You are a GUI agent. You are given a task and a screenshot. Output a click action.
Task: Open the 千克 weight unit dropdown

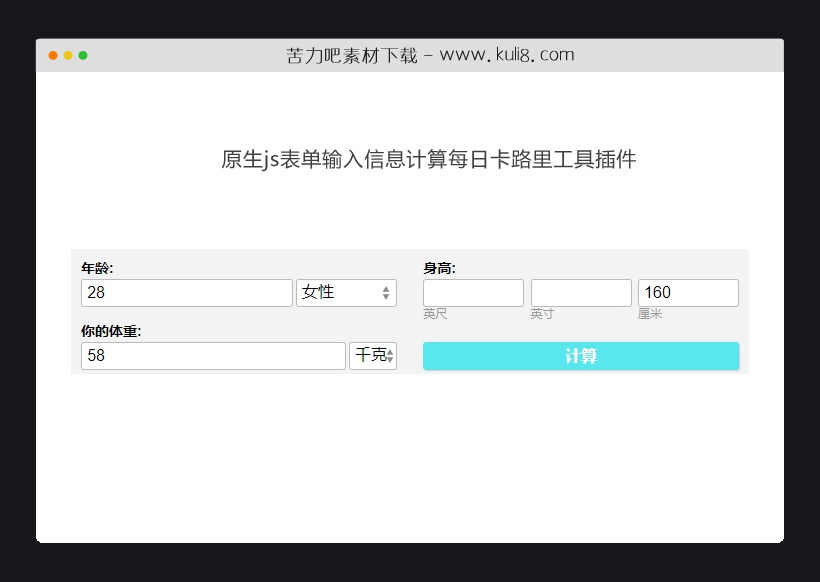click(x=368, y=355)
